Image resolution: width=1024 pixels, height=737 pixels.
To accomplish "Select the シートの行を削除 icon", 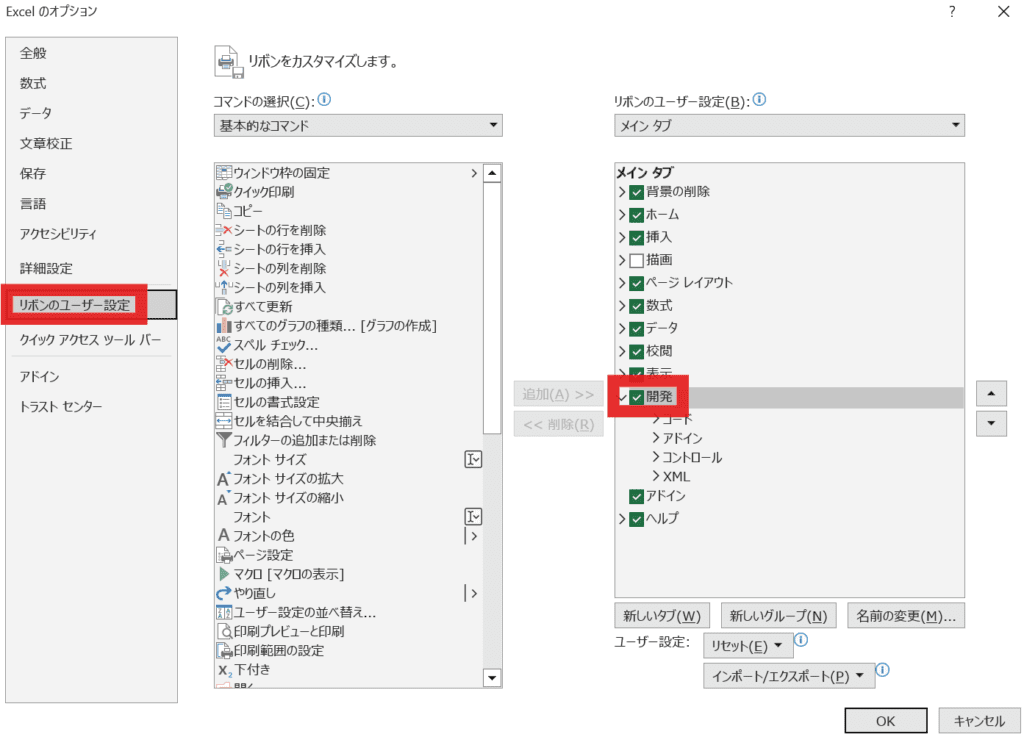I will (224, 230).
